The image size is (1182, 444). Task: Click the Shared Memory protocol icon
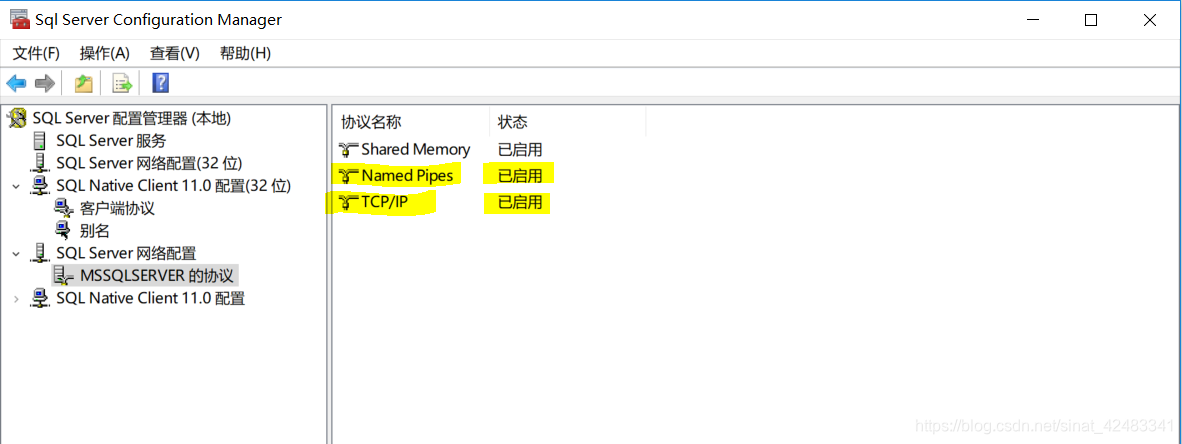click(x=349, y=149)
